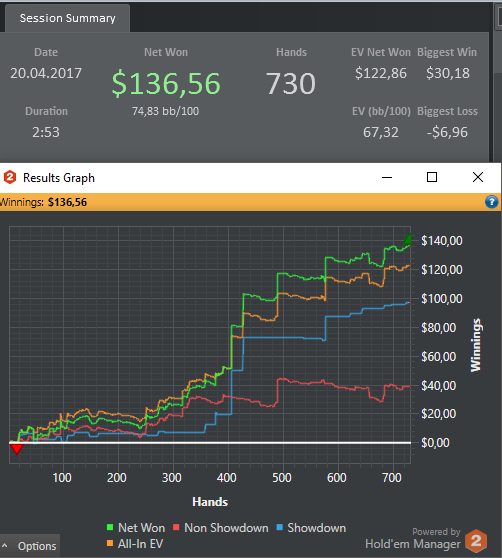Click the 400 hands x-axis label

pos(227,478)
